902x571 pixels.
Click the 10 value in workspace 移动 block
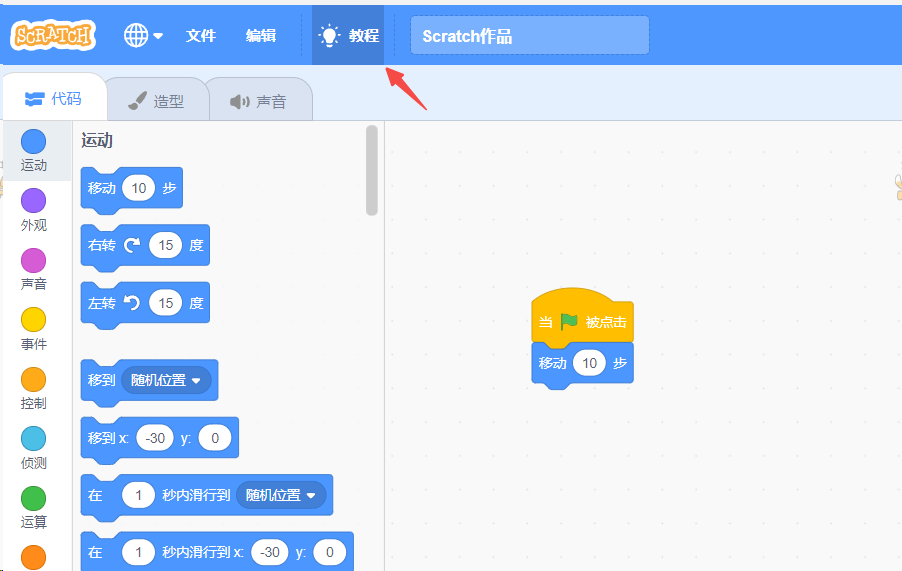(590, 363)
